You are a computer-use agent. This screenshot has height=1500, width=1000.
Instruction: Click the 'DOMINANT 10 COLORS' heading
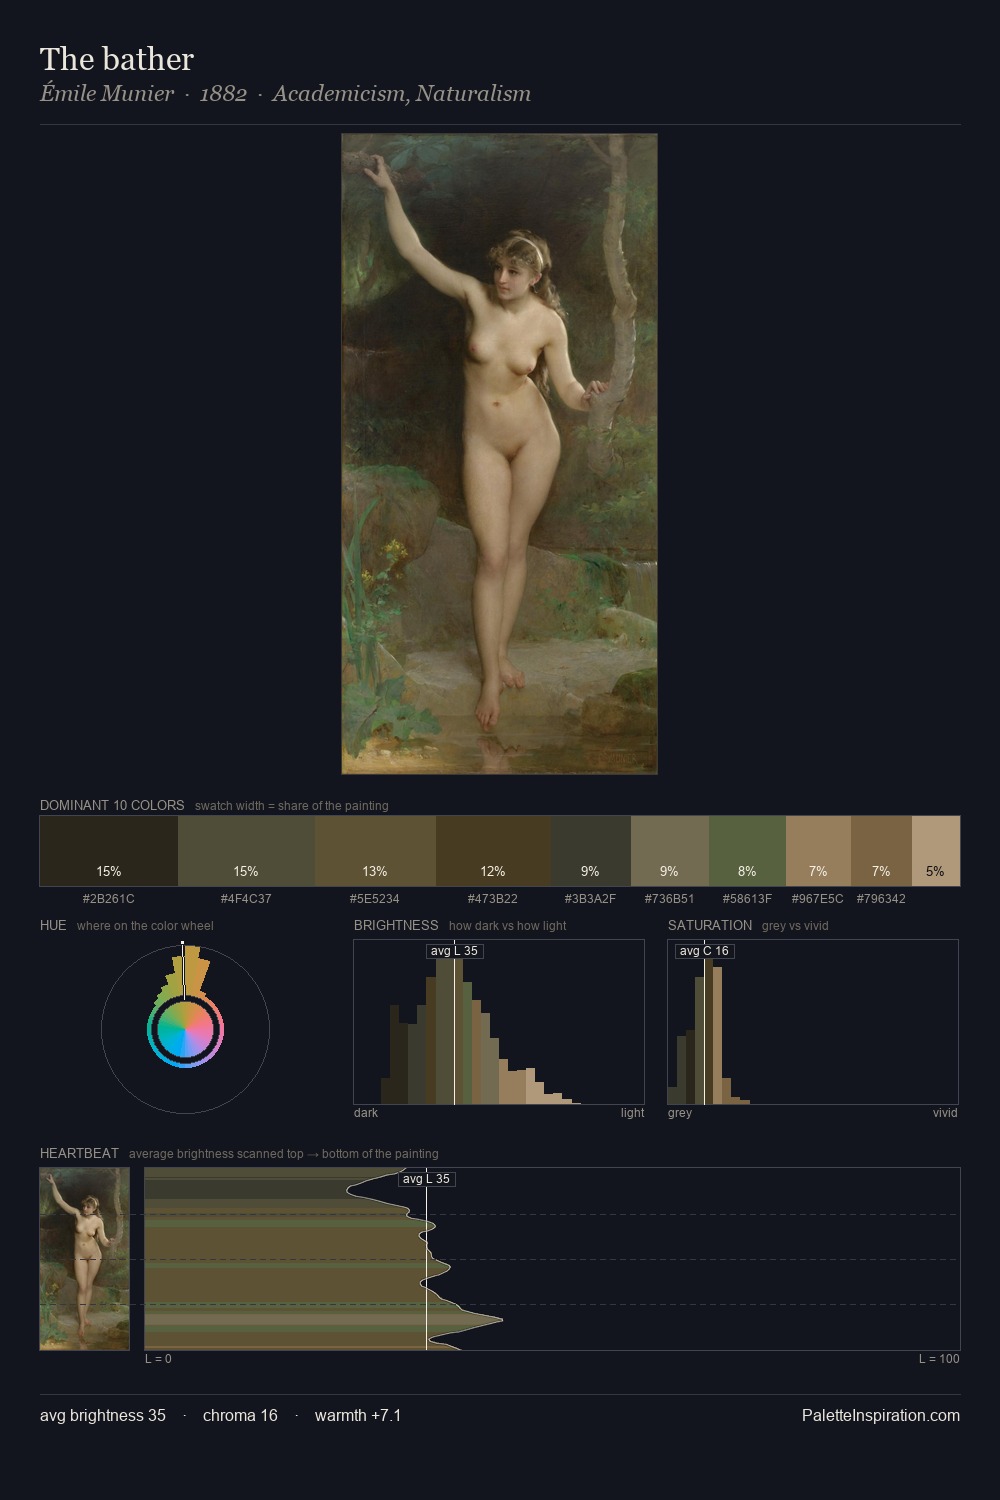pyautogui.click(x=112, y=805)
